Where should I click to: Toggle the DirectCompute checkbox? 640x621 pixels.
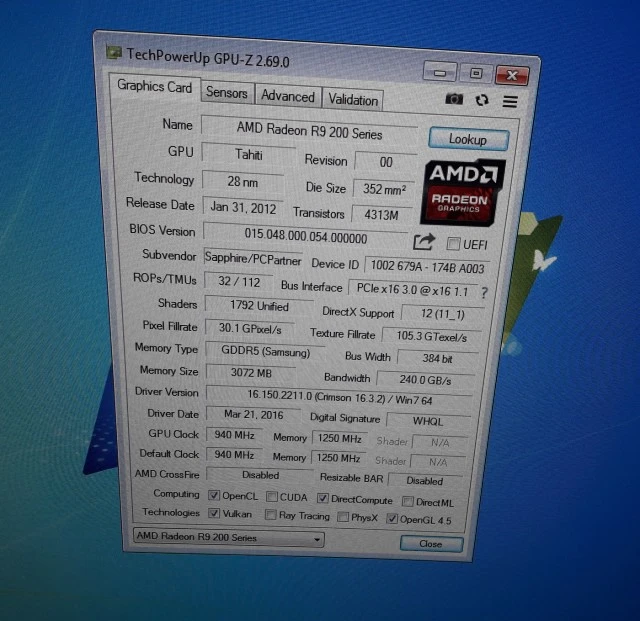coord(323,499)
